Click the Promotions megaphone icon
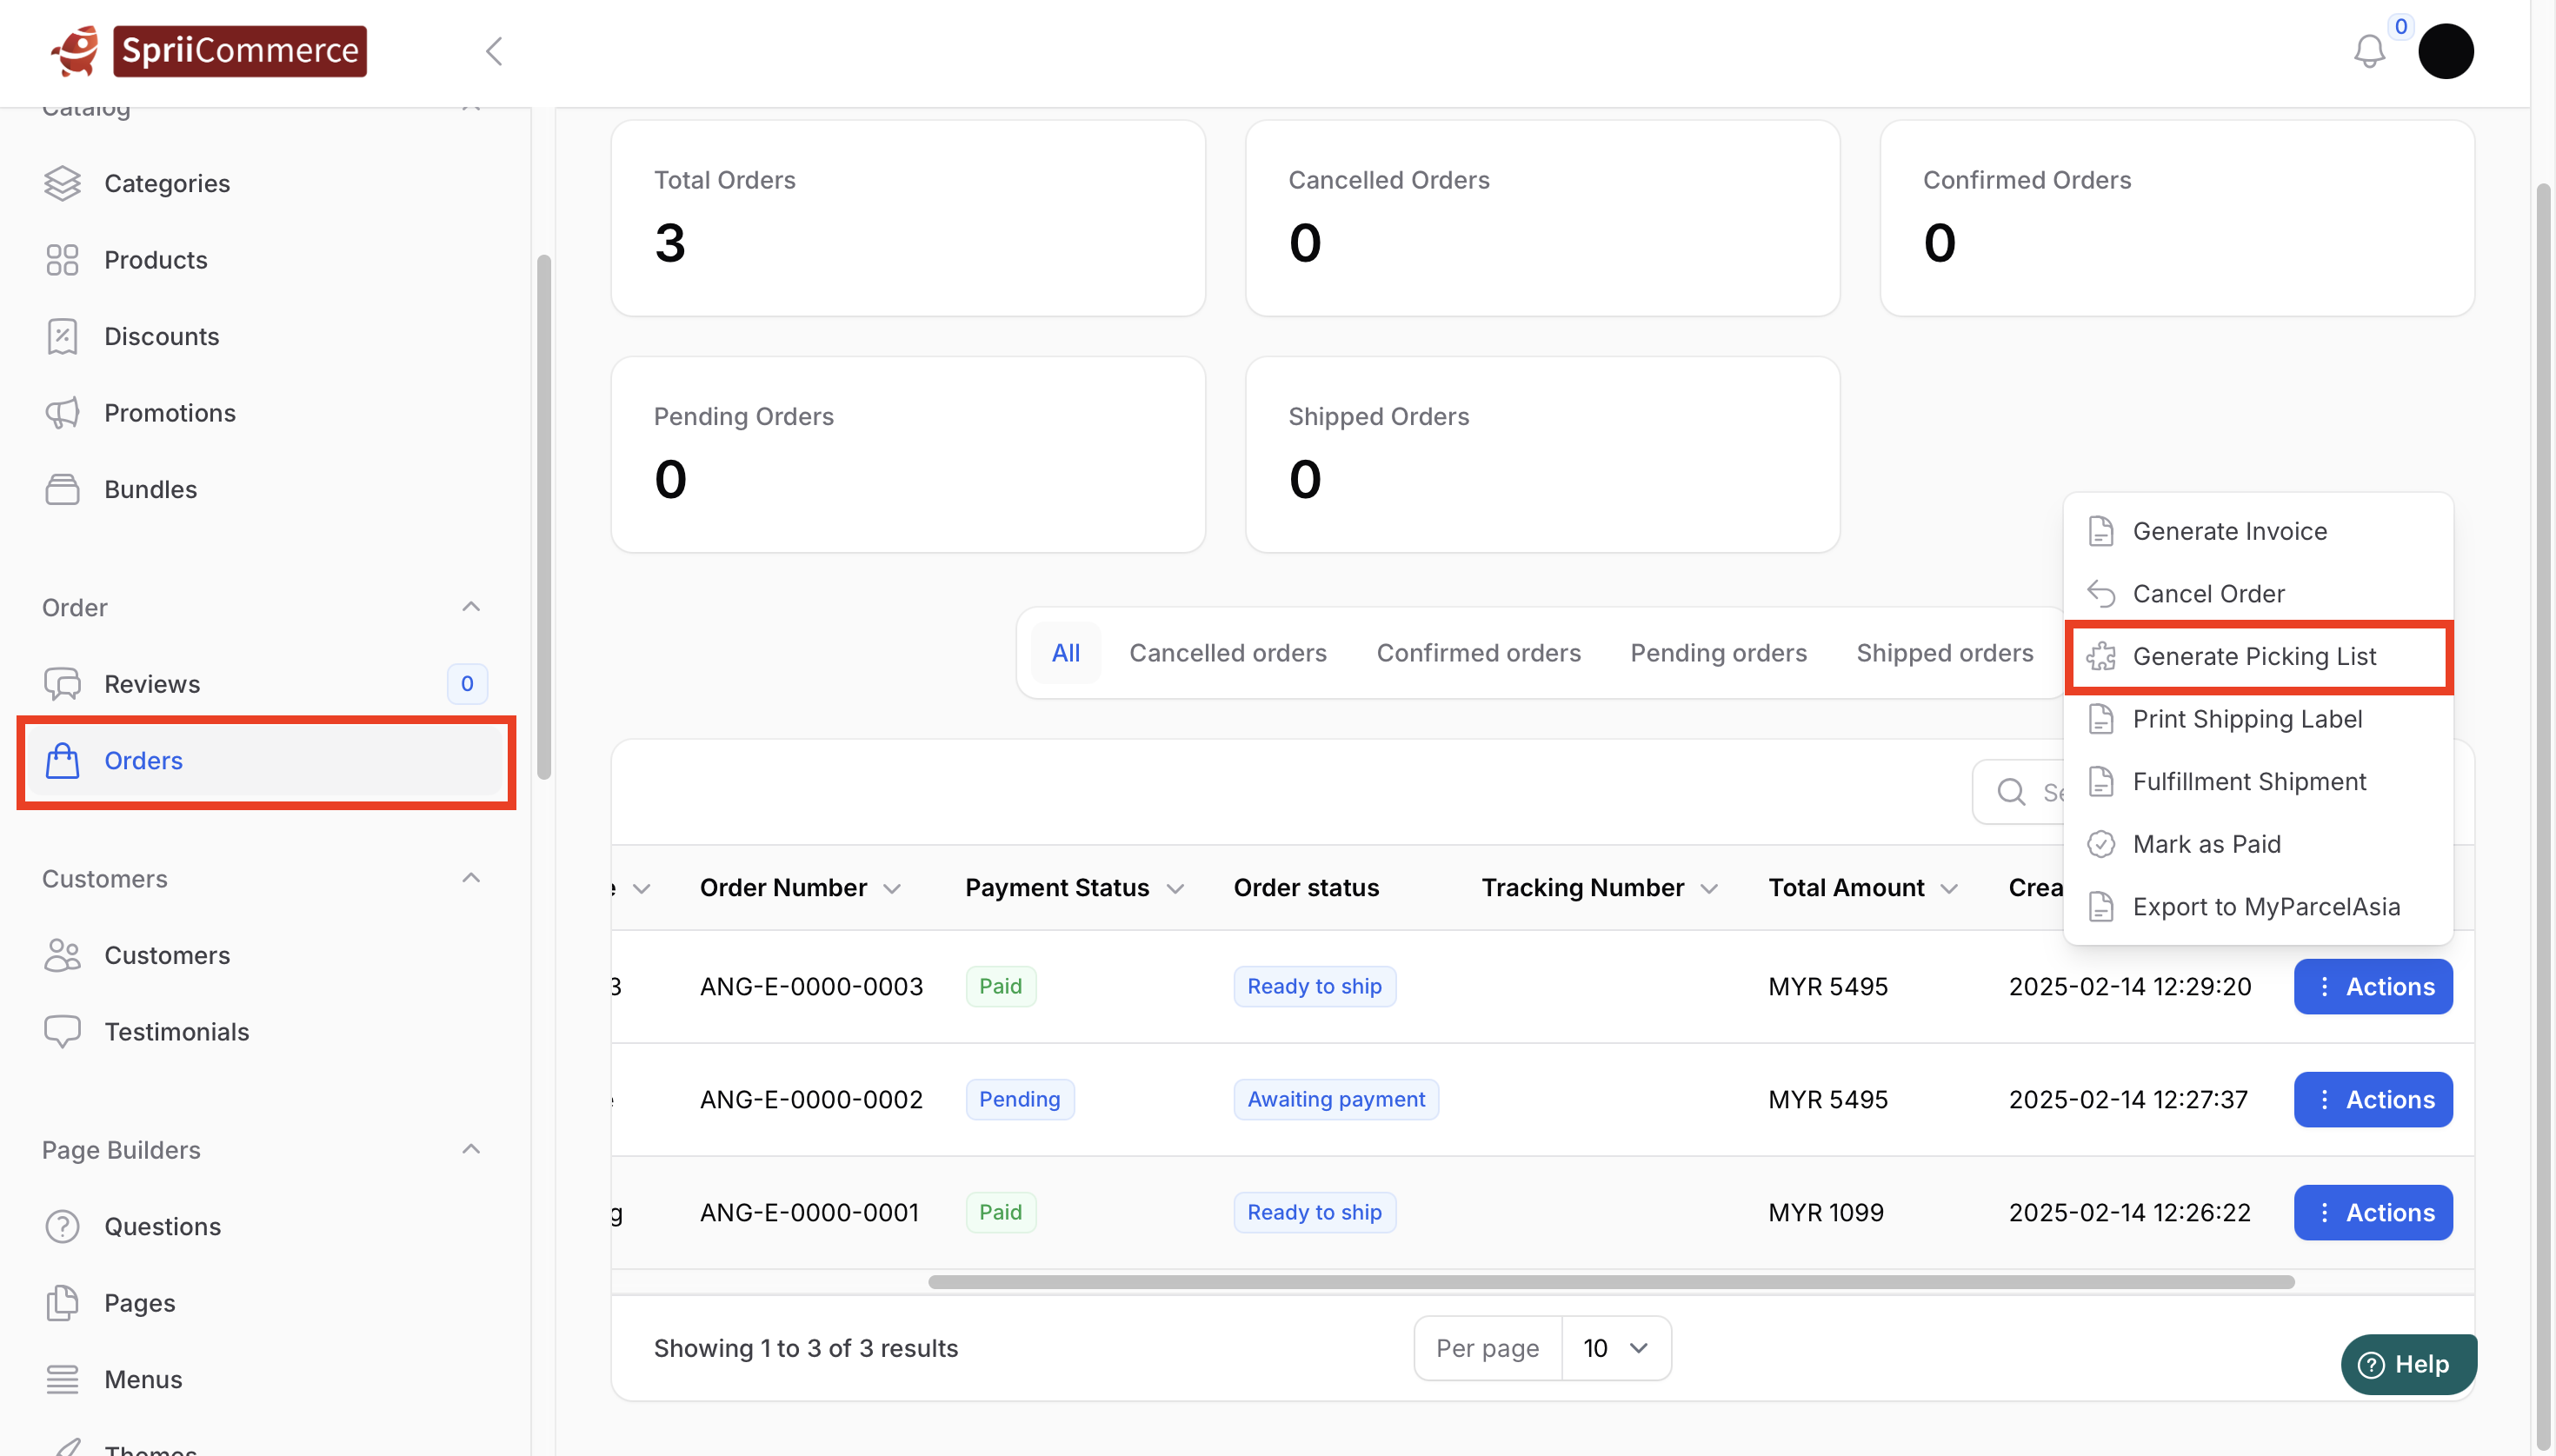Image resolution: width=2556 pixels, height=1456 pixels. tap(62, 413)
